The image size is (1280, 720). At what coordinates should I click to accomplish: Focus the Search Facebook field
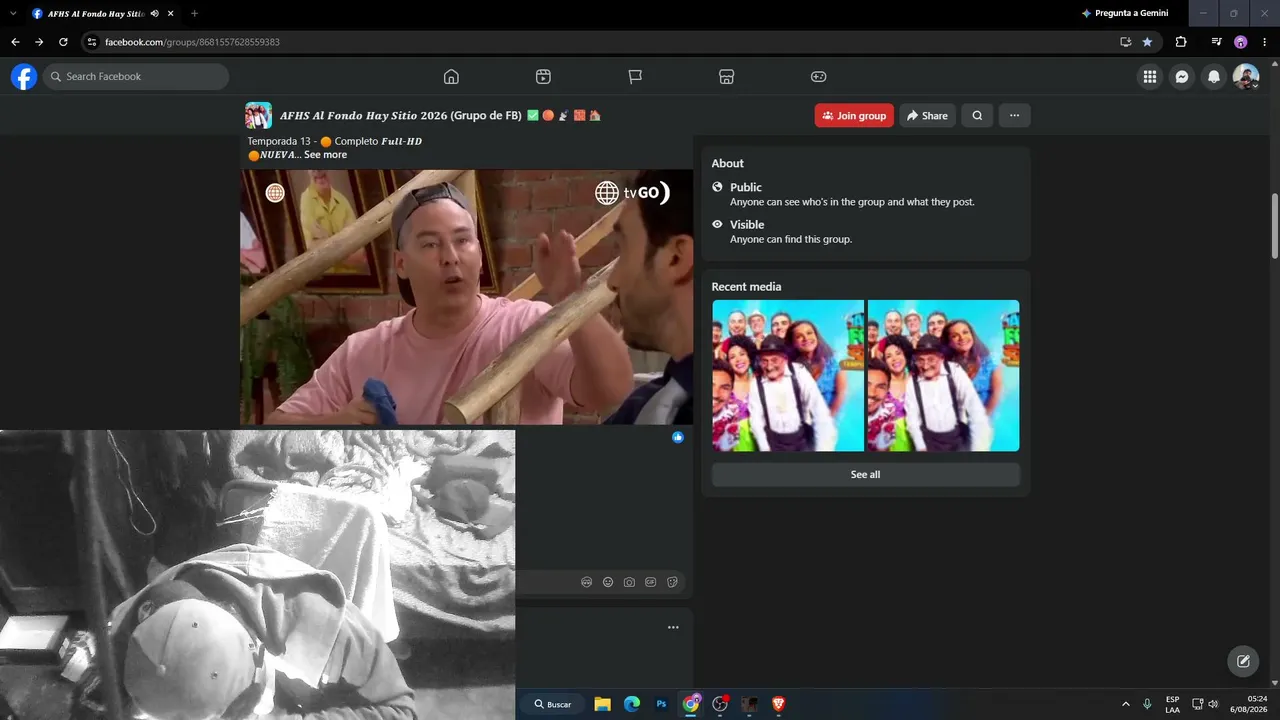pos(136,77)
